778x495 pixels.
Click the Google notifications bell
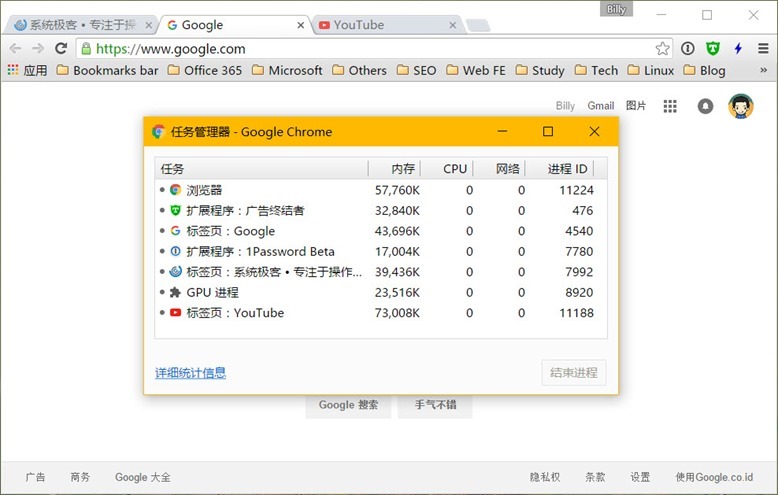coord(705,106)
